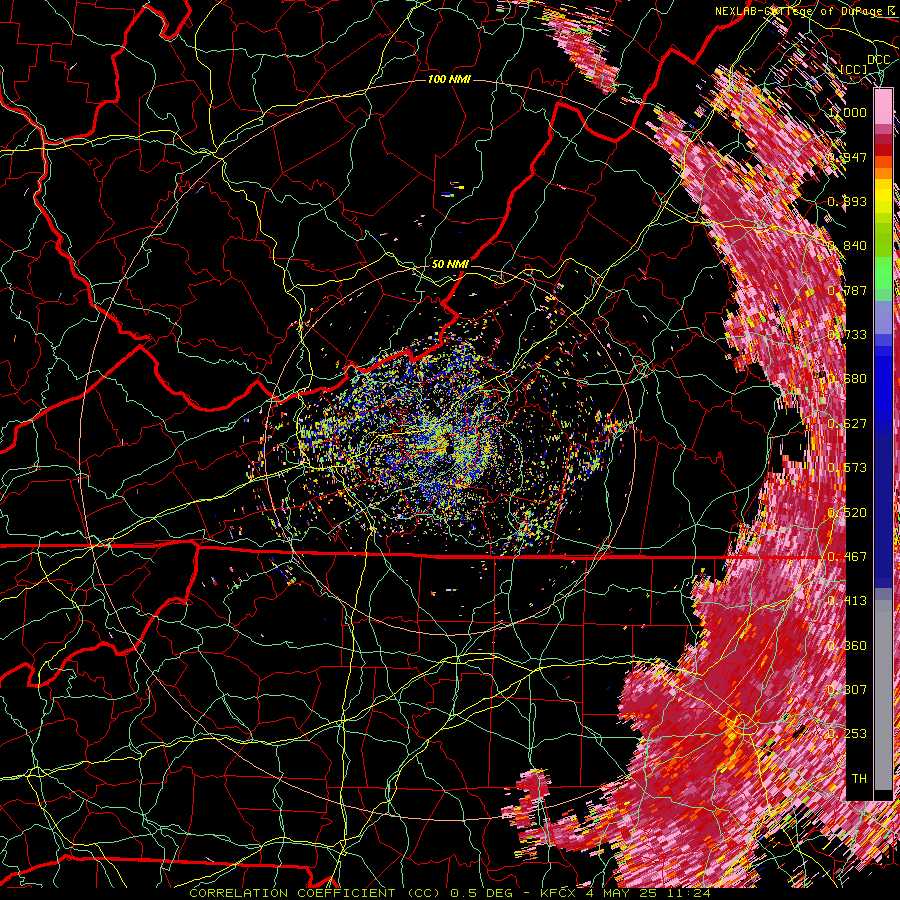The width and height of the screenshot is (900, 900).
Task: Pick the yellow swatch on the color bar
Action: [x=883, y=197]
